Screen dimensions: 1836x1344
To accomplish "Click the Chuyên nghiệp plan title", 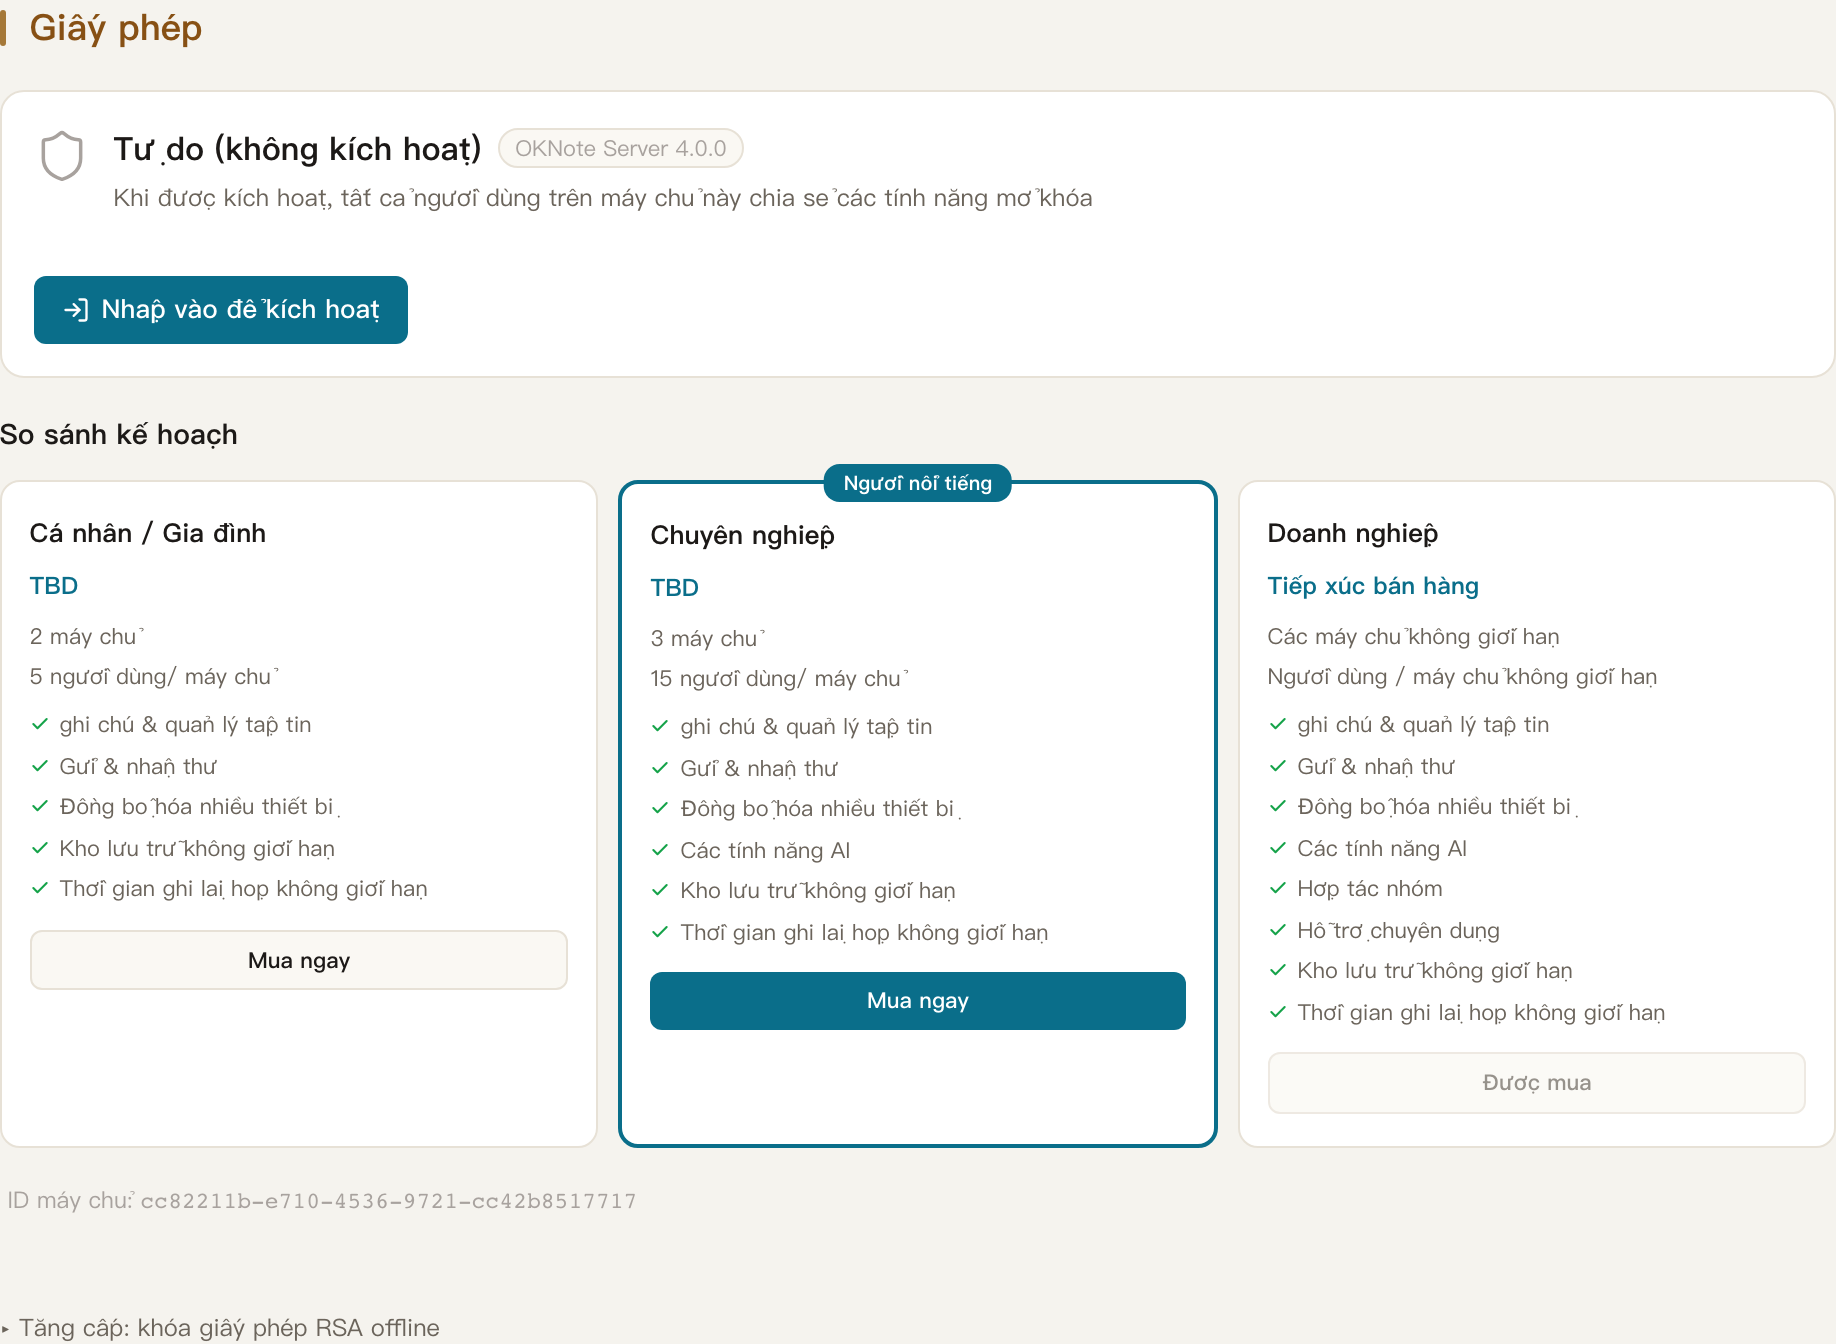I will pyautogui.click(x=742, y=536).
